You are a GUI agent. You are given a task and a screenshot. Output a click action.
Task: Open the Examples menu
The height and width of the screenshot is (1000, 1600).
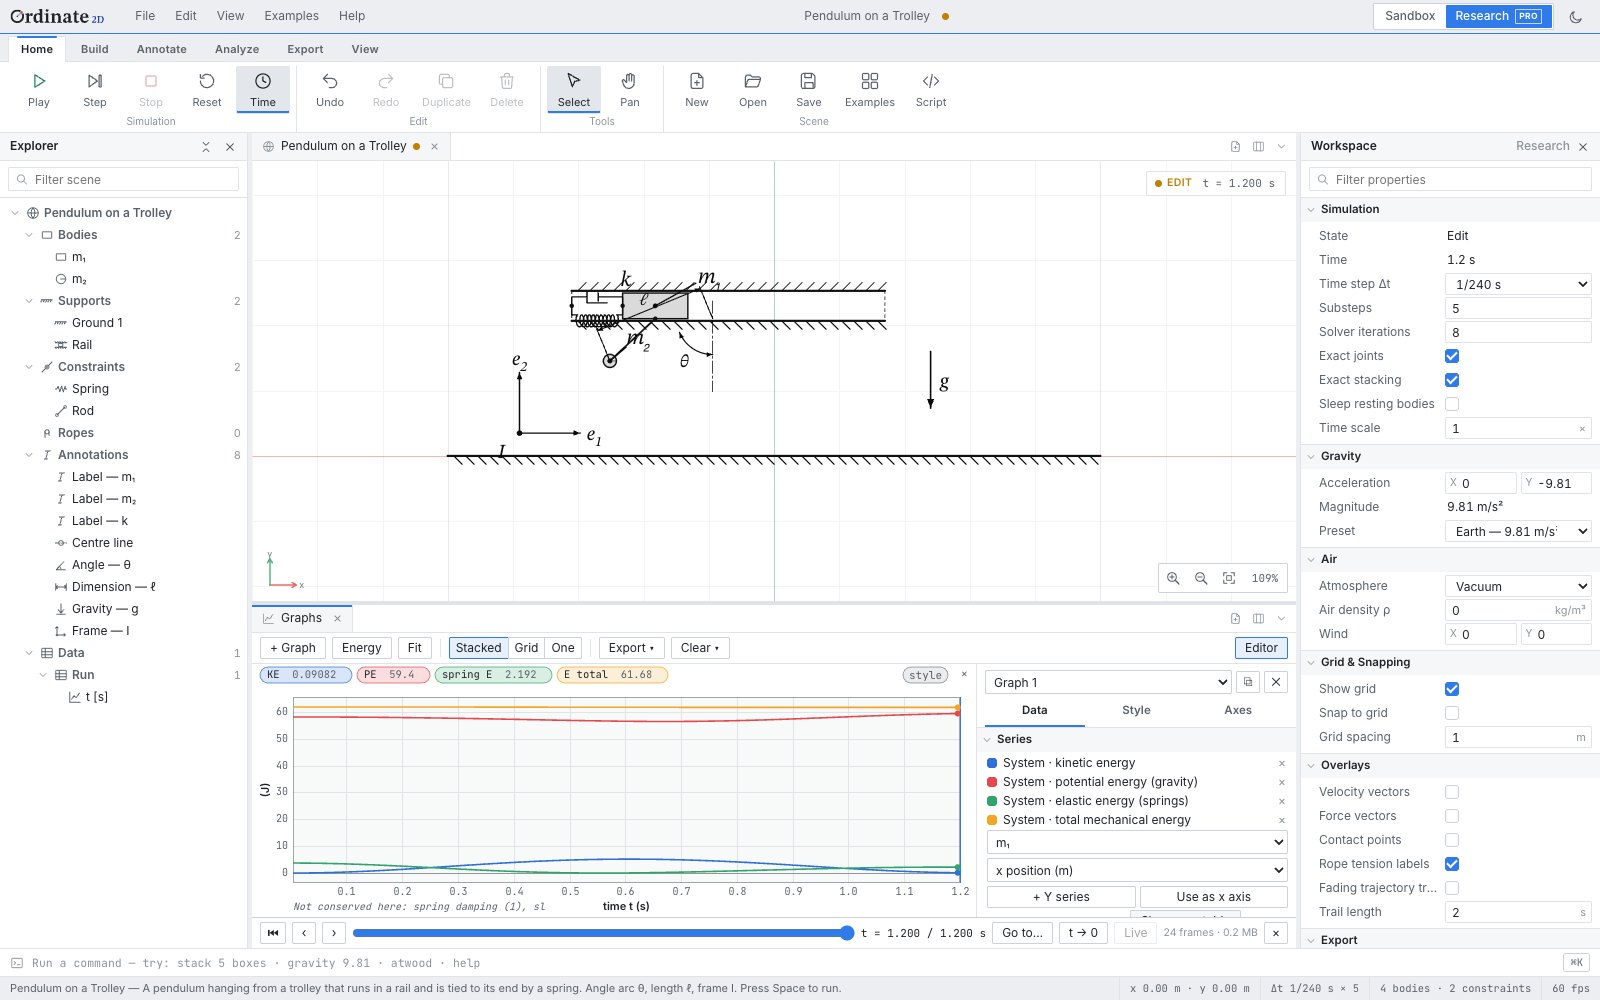pos(292,16)
